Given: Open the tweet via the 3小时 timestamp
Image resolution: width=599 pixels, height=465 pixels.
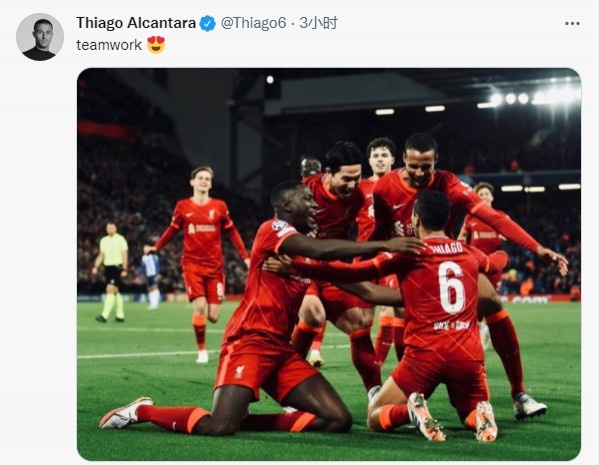Looking at the screenshot, I should click(318, 23).
